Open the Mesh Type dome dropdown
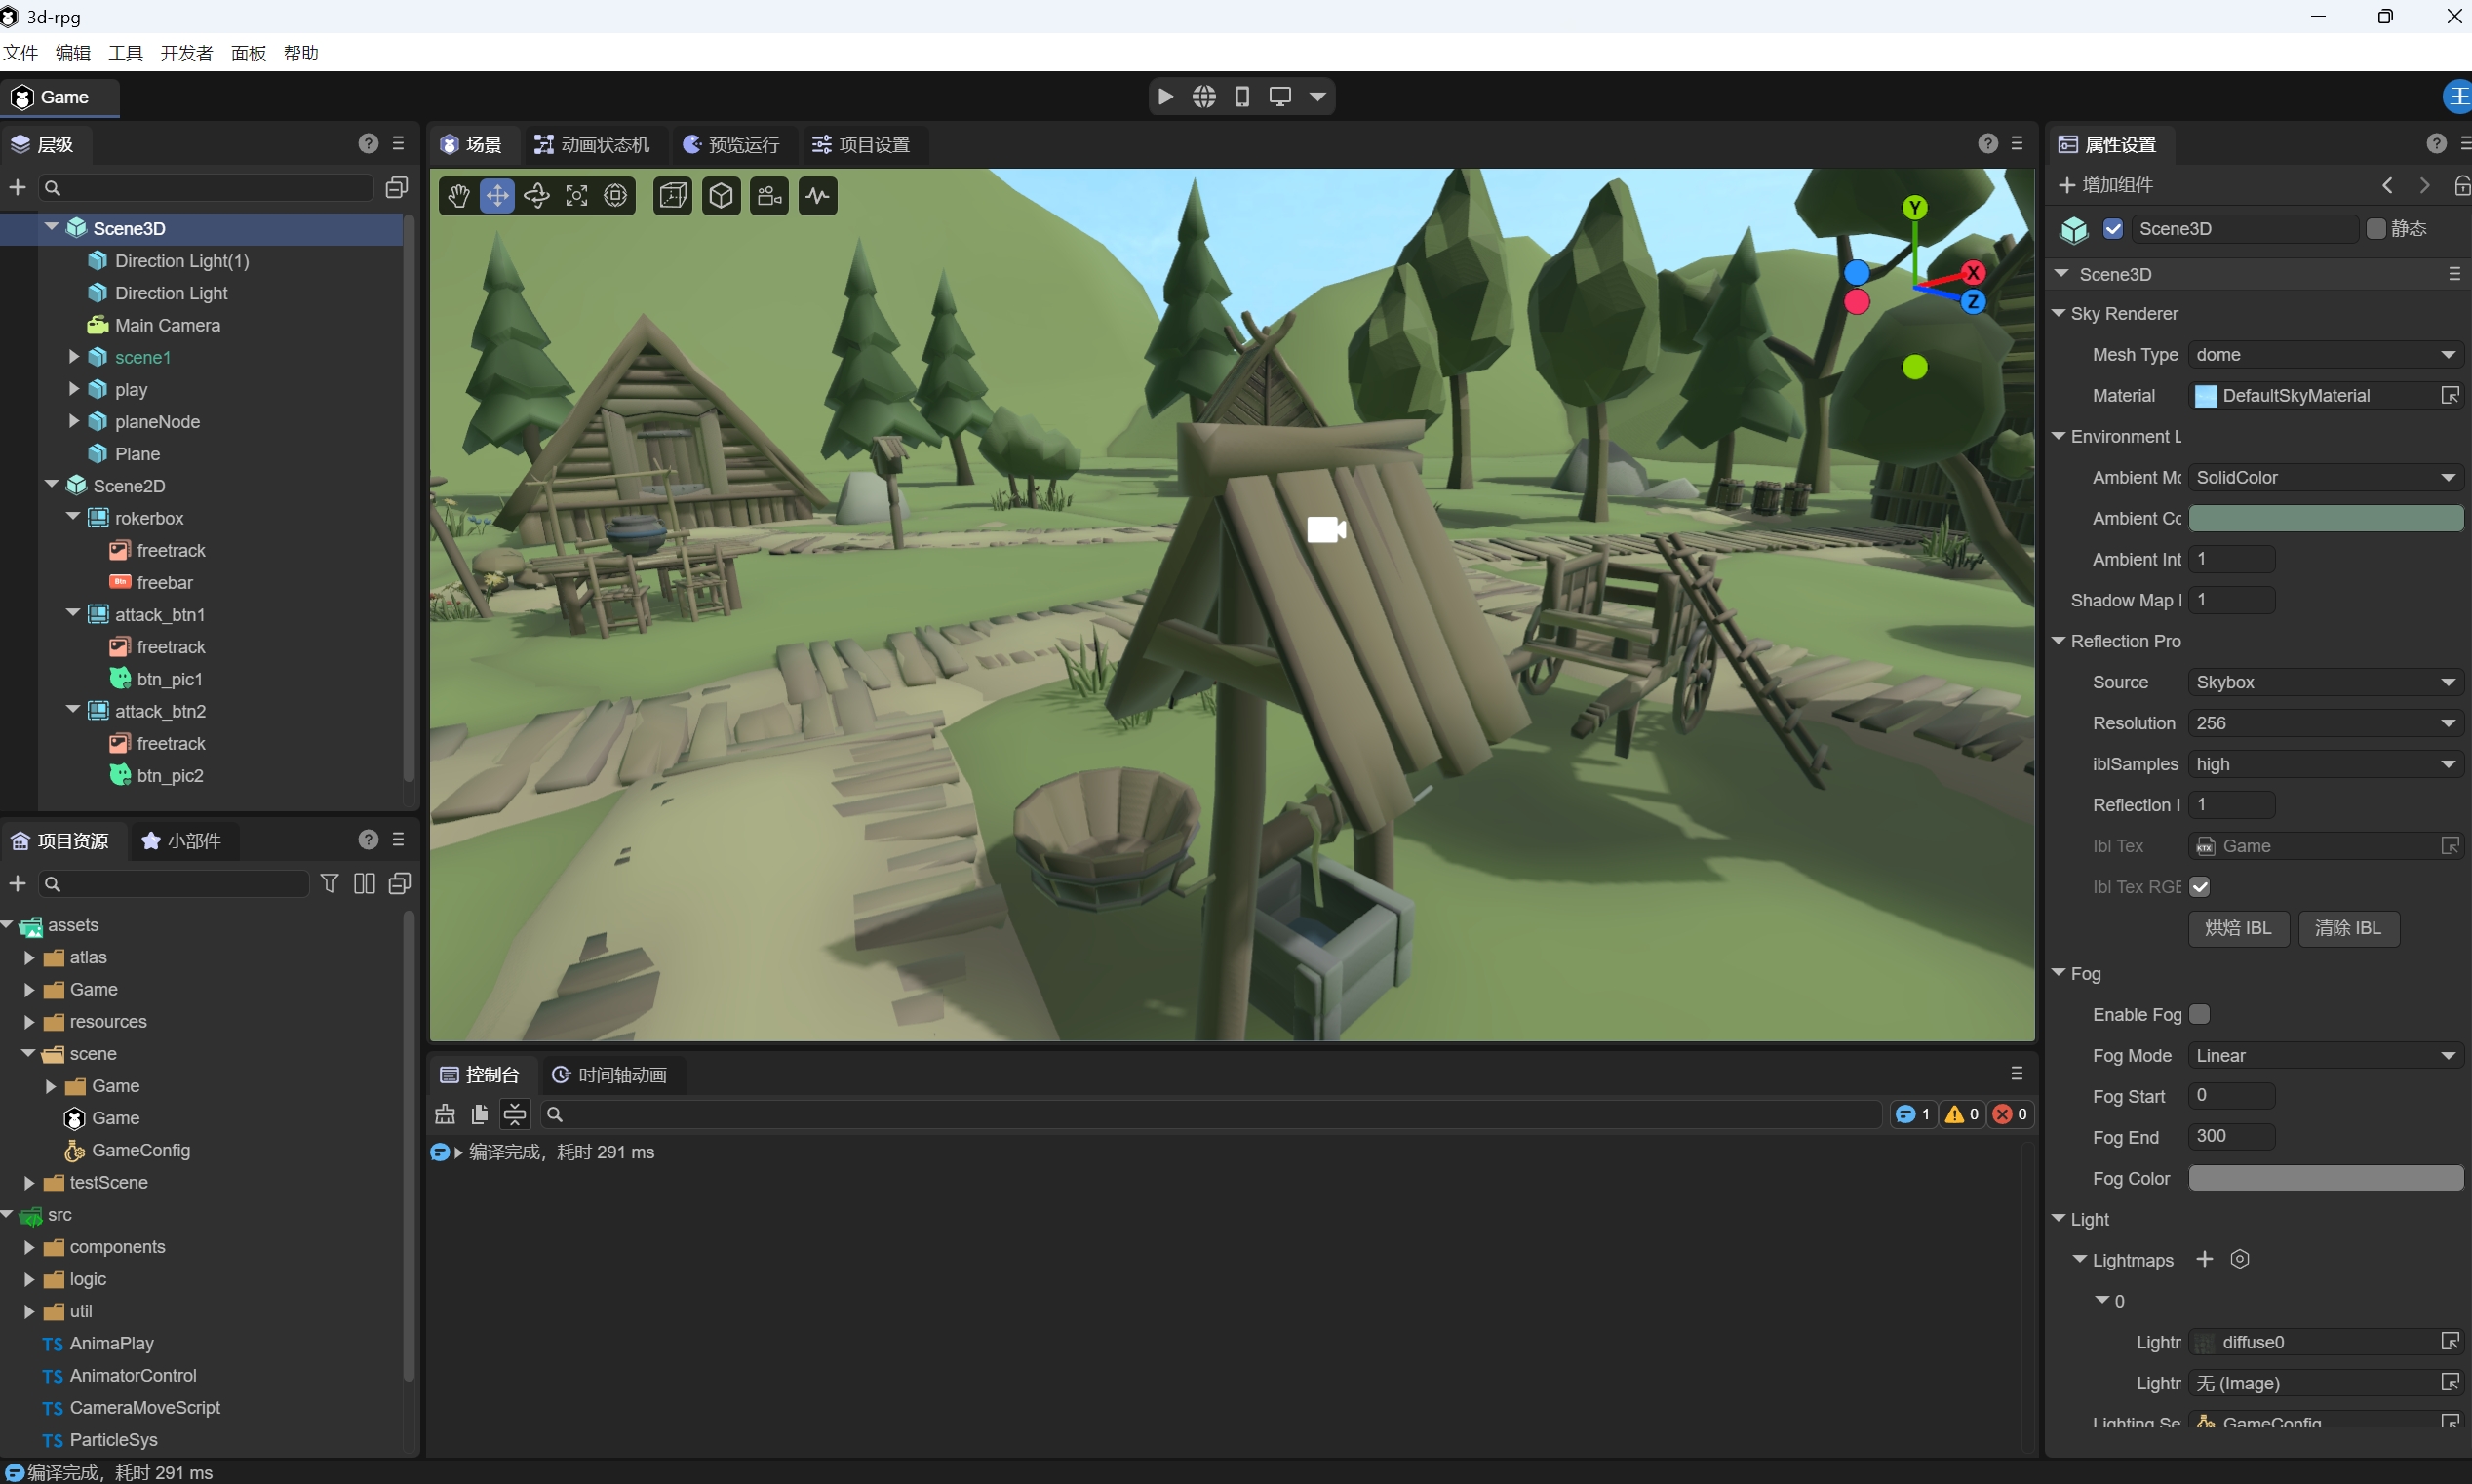 point(2325,355)
